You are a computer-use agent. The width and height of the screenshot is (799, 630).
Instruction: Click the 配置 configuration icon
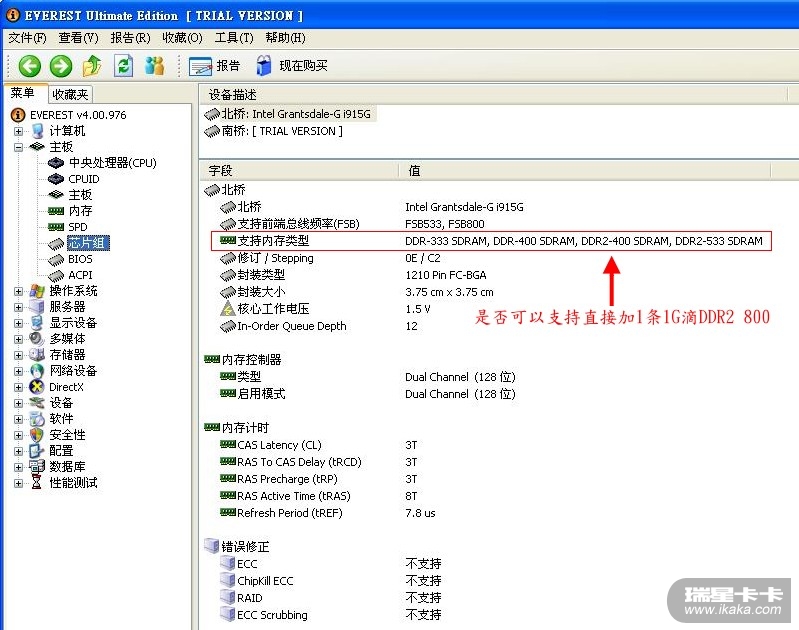point(37,451)
